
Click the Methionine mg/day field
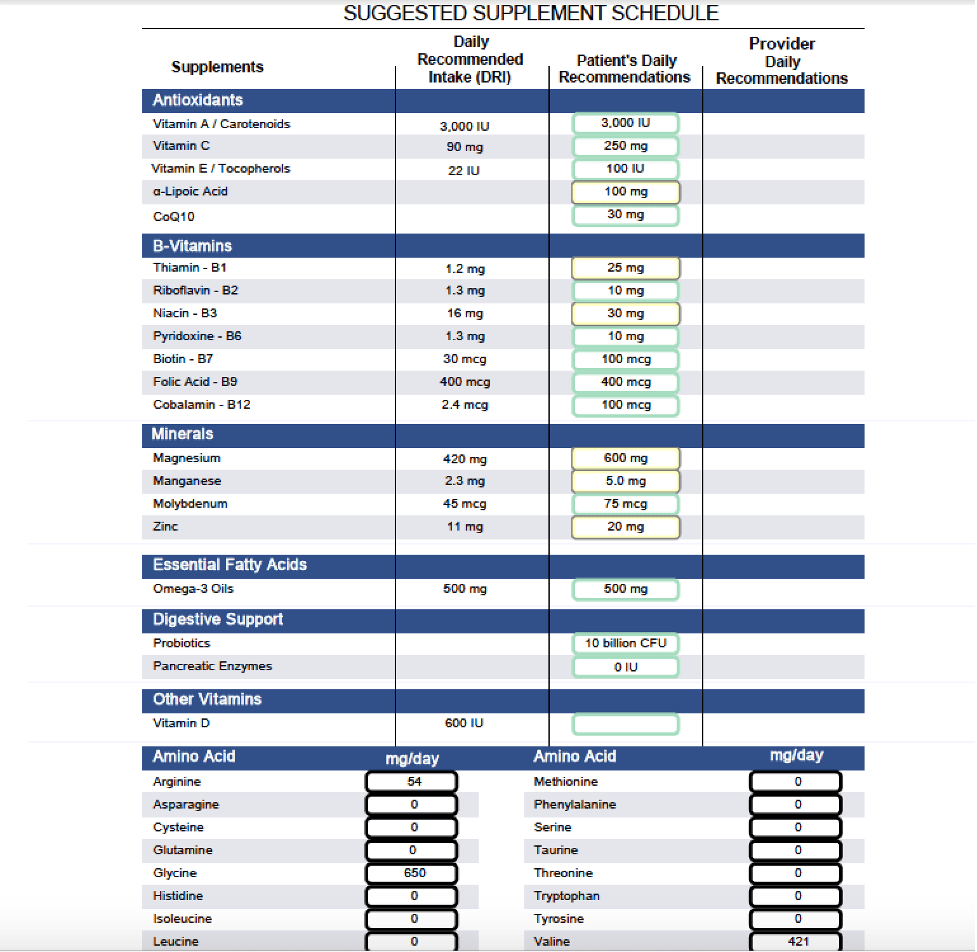(796, 781)
